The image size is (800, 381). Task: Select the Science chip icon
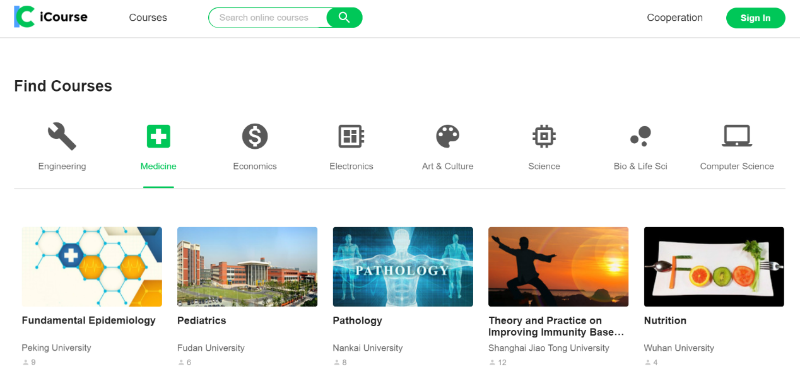[544, 136]
